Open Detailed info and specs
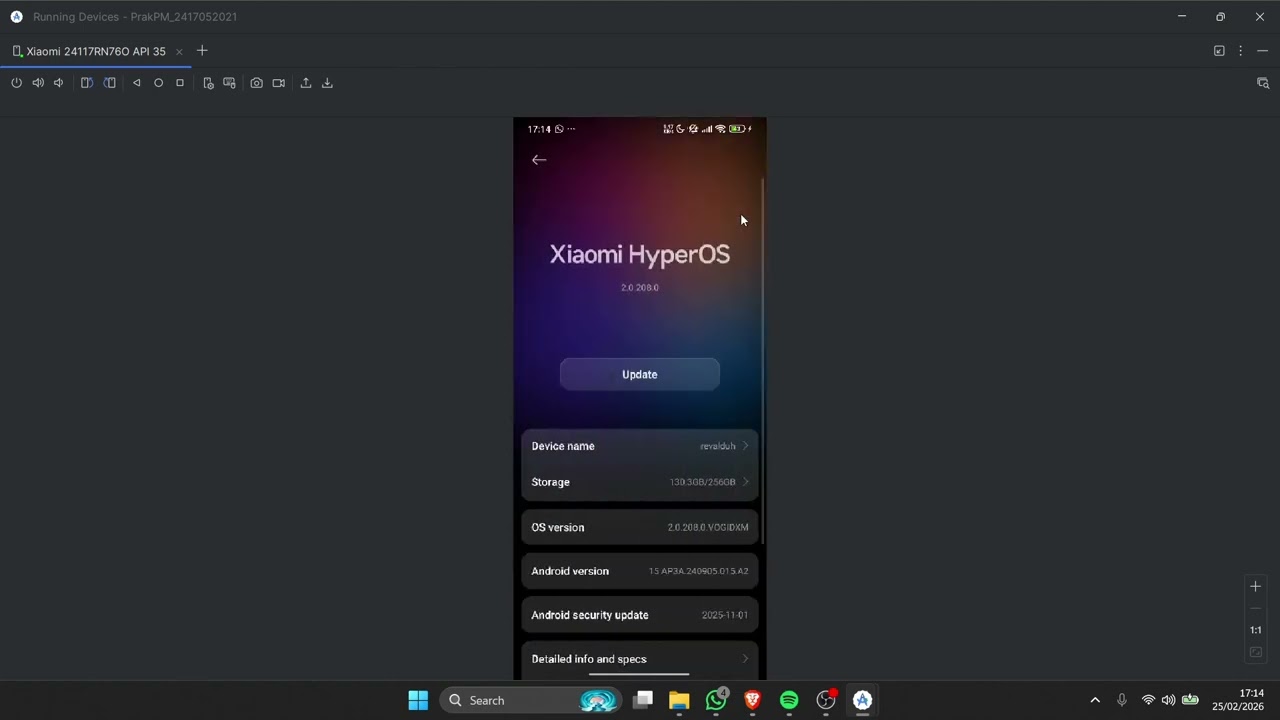The image size is (1280, 720). pyautogui.click(x=640, y=659)
